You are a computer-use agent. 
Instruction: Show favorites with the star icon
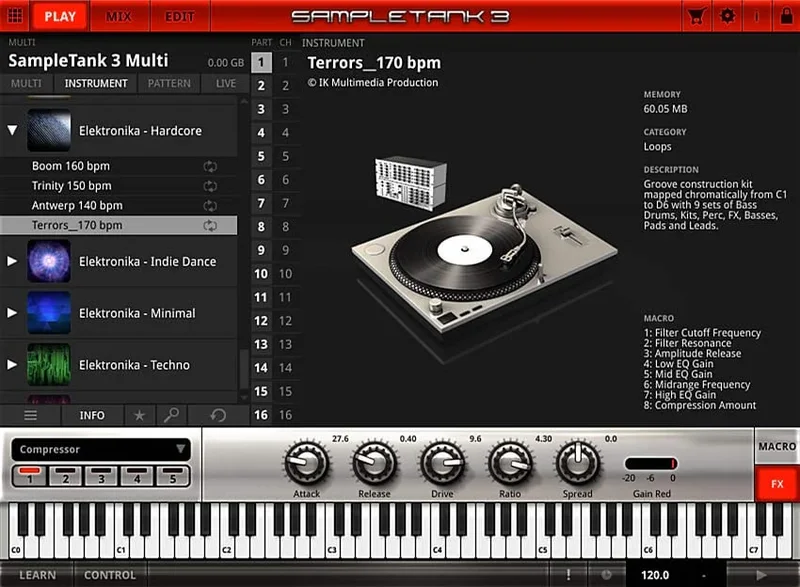point(139,416)
